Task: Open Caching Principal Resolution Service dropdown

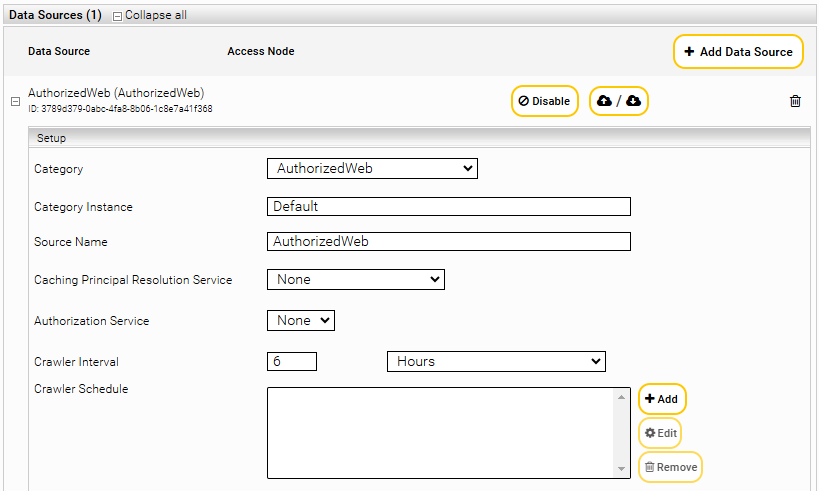Action: click(x=356, y=279)
